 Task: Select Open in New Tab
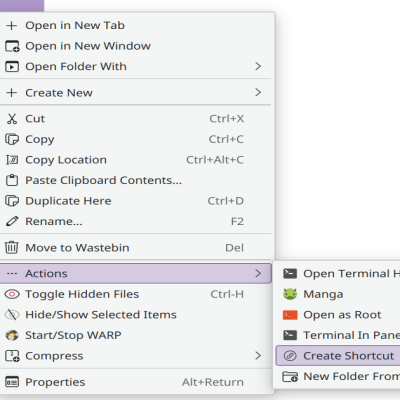pyautogui.click(x=136, y=25)
